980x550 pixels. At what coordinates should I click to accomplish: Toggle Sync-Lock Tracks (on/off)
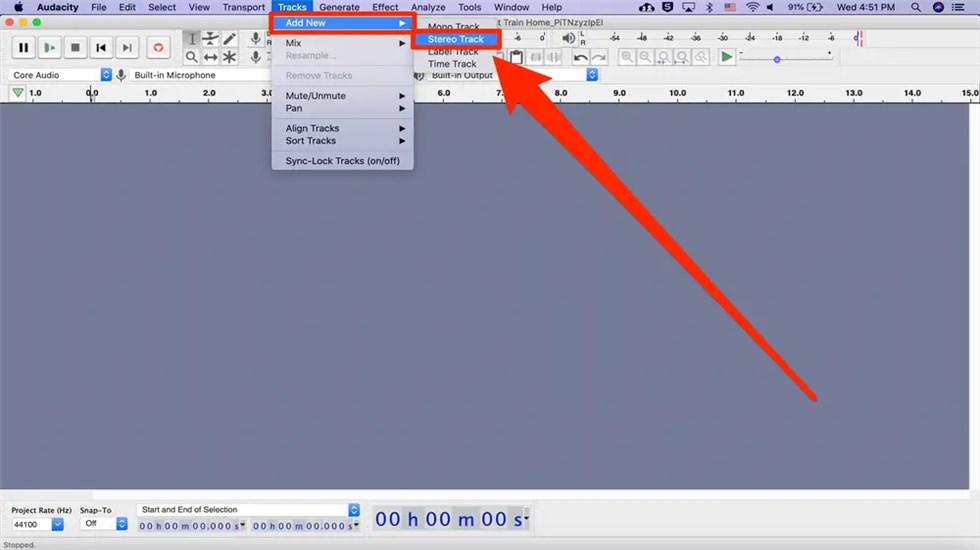[x=342, y=161]
